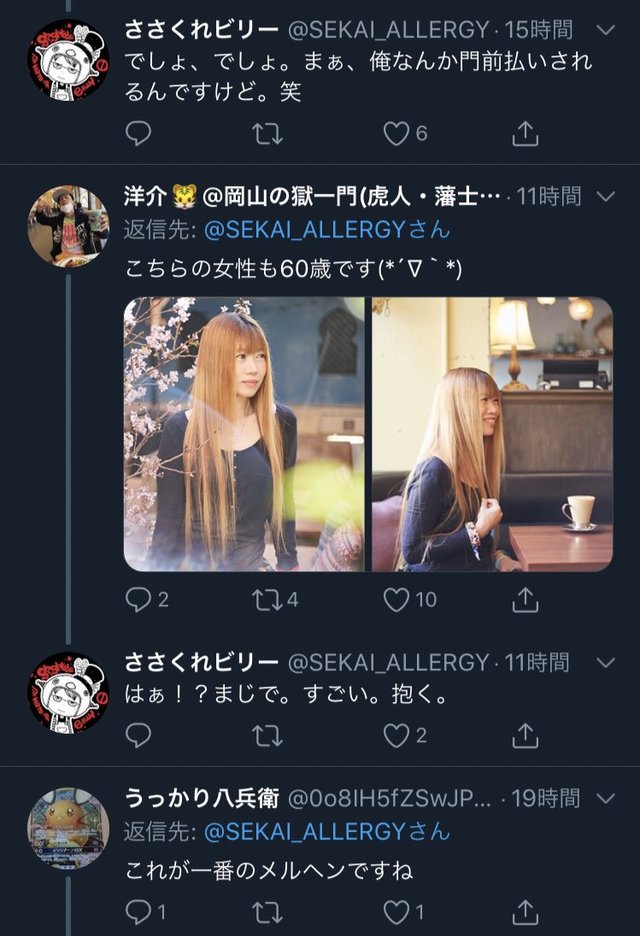Open 洋介's profile avatar

[68, 225]
